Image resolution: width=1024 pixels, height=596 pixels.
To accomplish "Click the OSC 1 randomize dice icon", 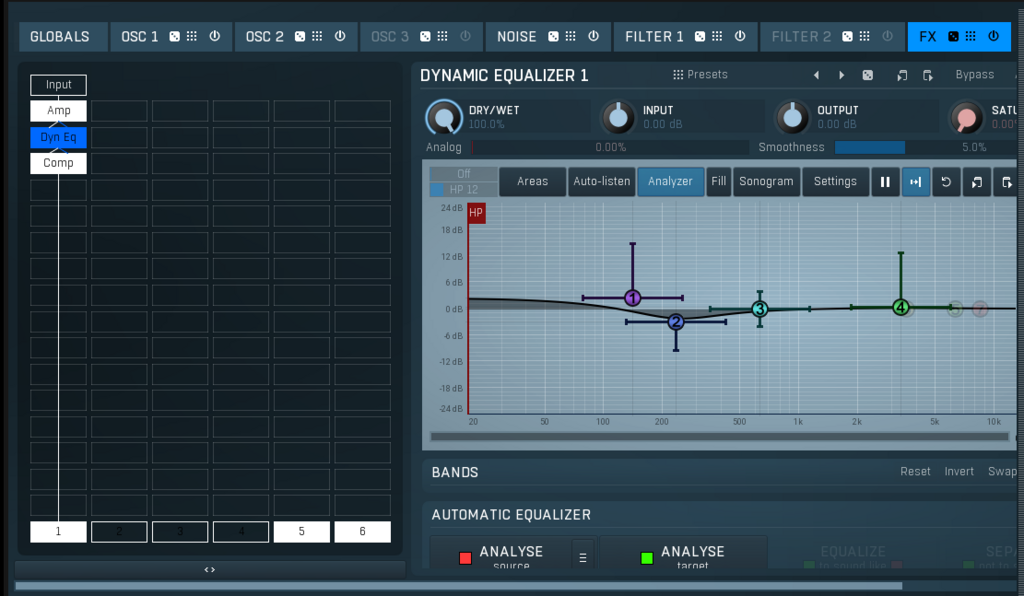I will coord(175,36).
